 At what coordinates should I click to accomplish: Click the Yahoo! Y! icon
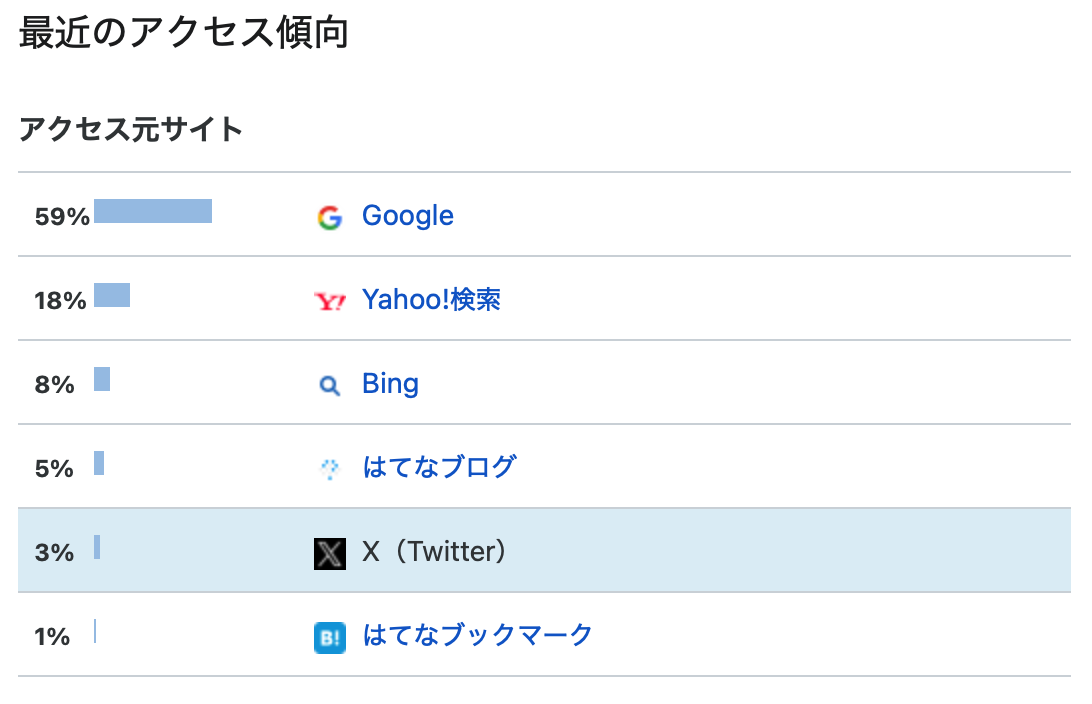click(x=330, y=302)
